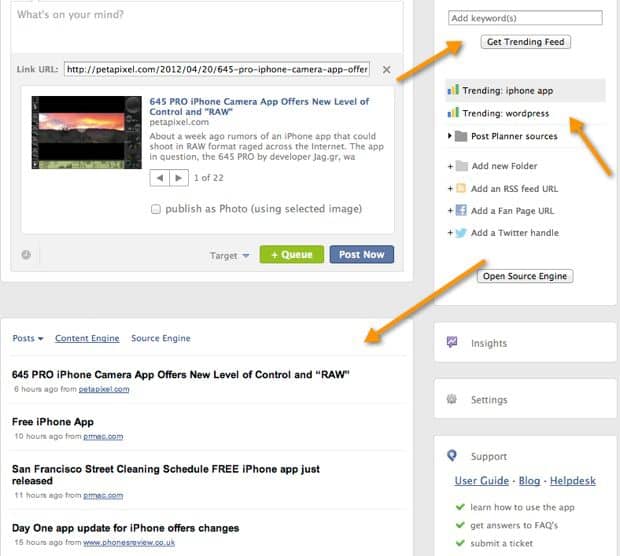Click the Post Now button
620x556 pixels.
click(x=362, y=255)
